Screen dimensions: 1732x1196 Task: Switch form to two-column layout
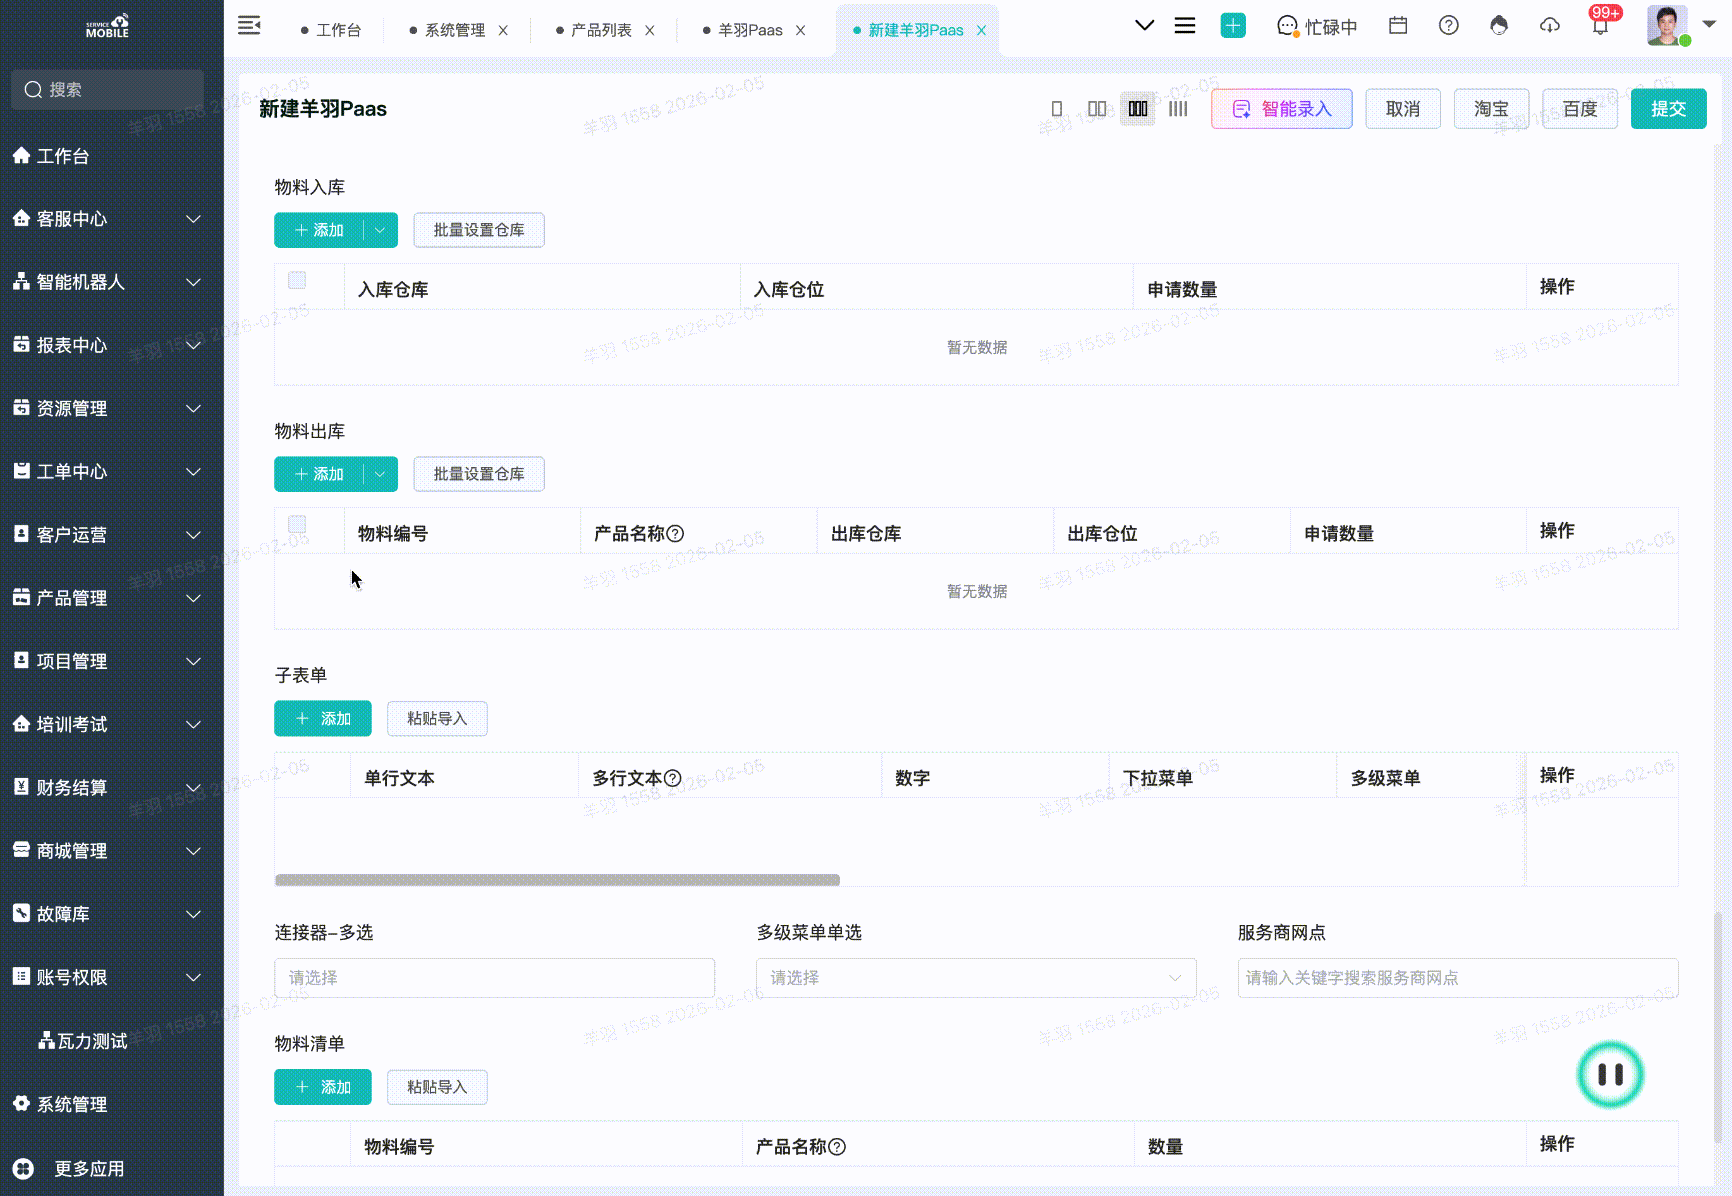point(1097,109)
